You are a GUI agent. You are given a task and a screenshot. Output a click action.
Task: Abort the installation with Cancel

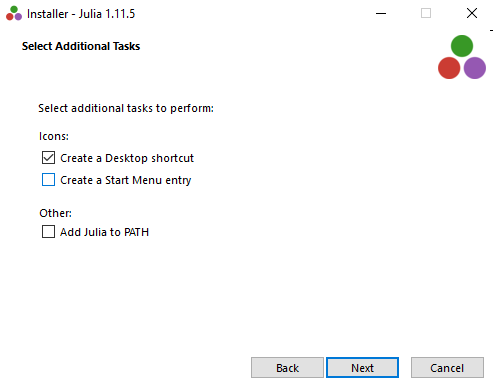click(x=447, y=368)
